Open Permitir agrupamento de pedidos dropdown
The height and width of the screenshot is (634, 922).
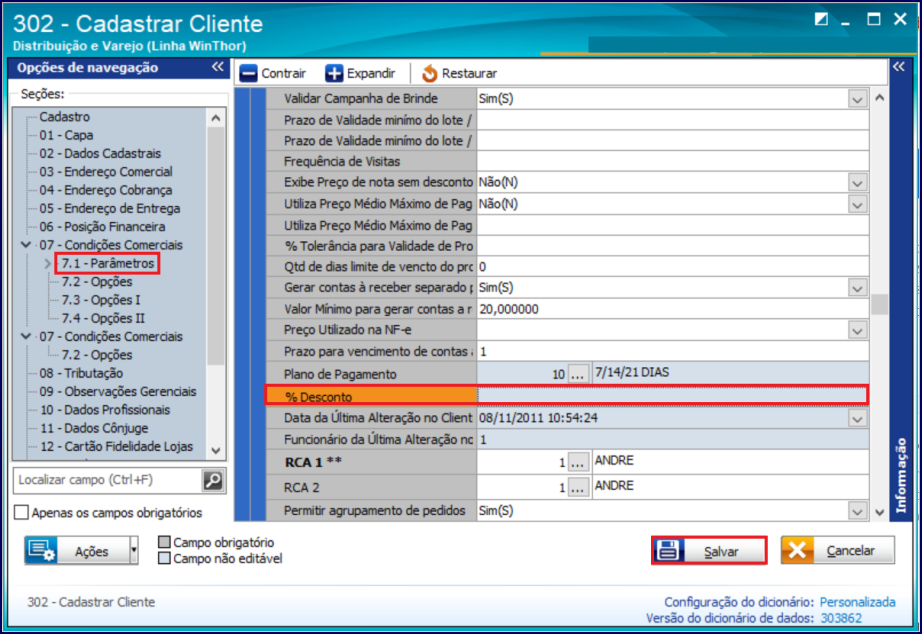tap(857, 510)
